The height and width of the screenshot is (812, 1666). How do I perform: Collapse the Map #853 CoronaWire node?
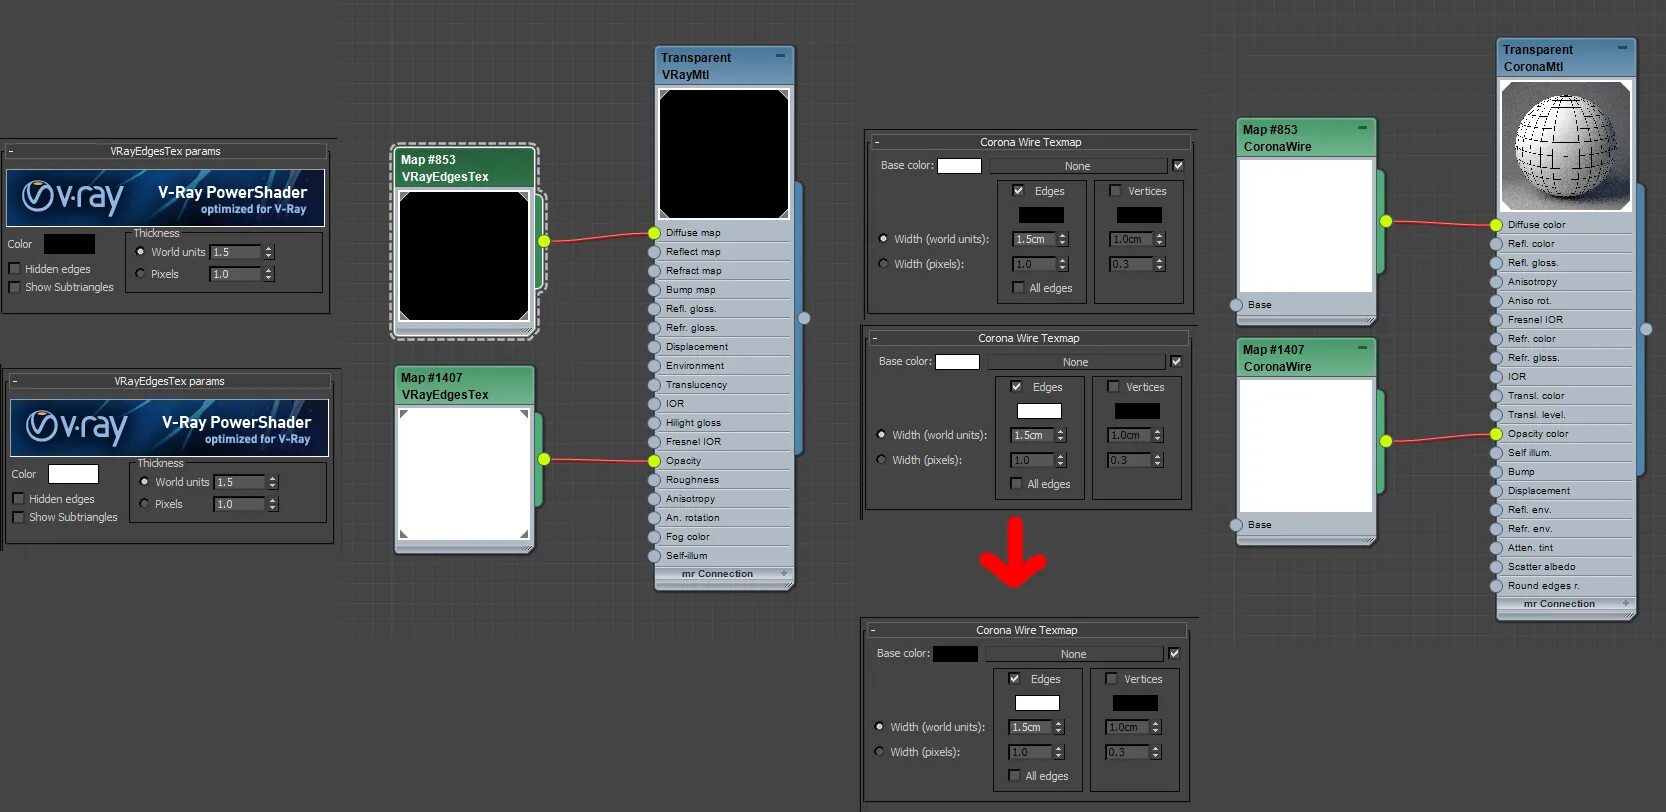[x=1362, y=128]
